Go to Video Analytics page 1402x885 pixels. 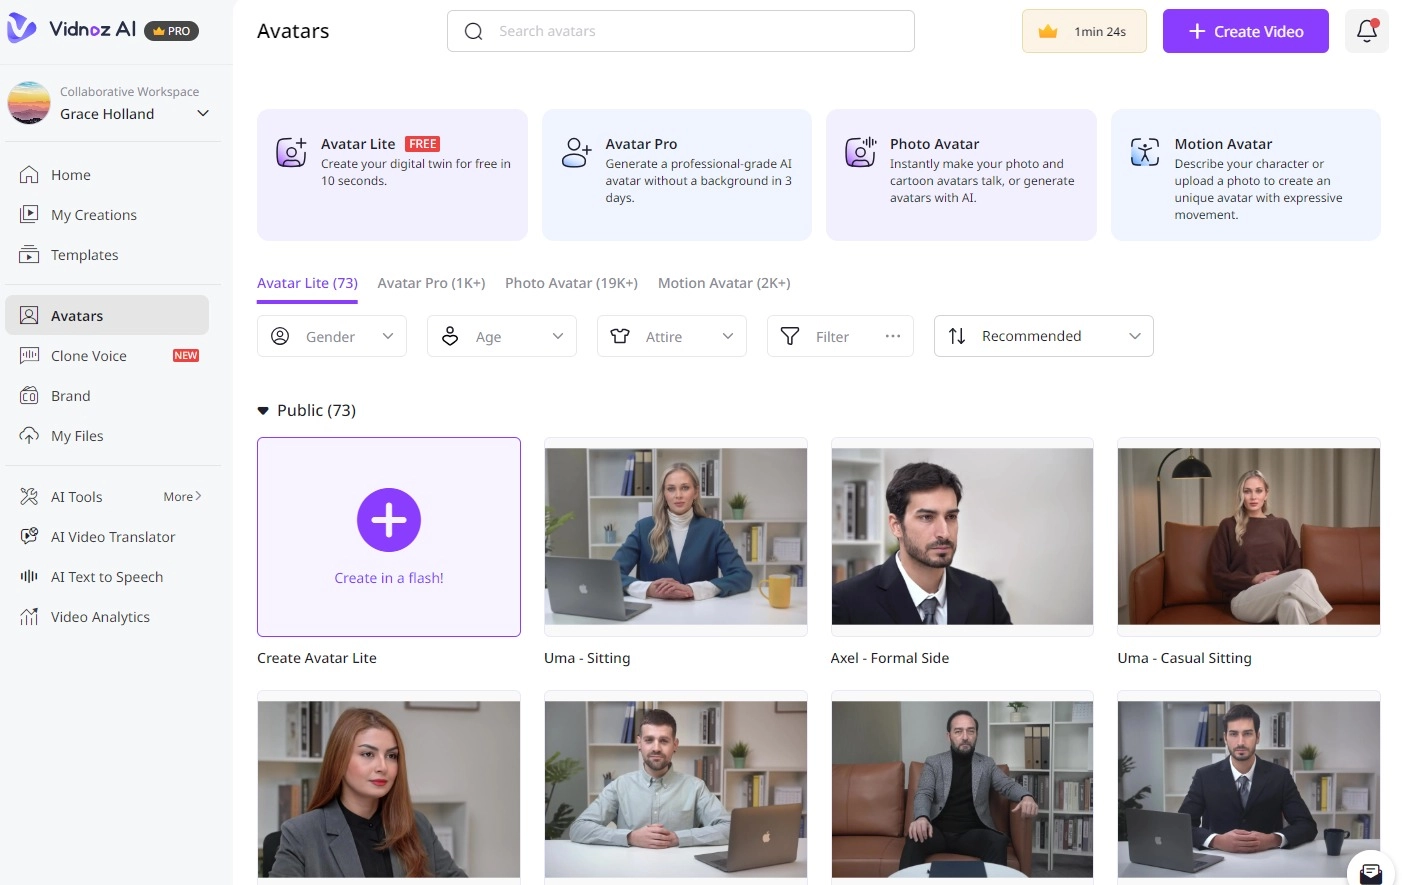coord(100,617)
